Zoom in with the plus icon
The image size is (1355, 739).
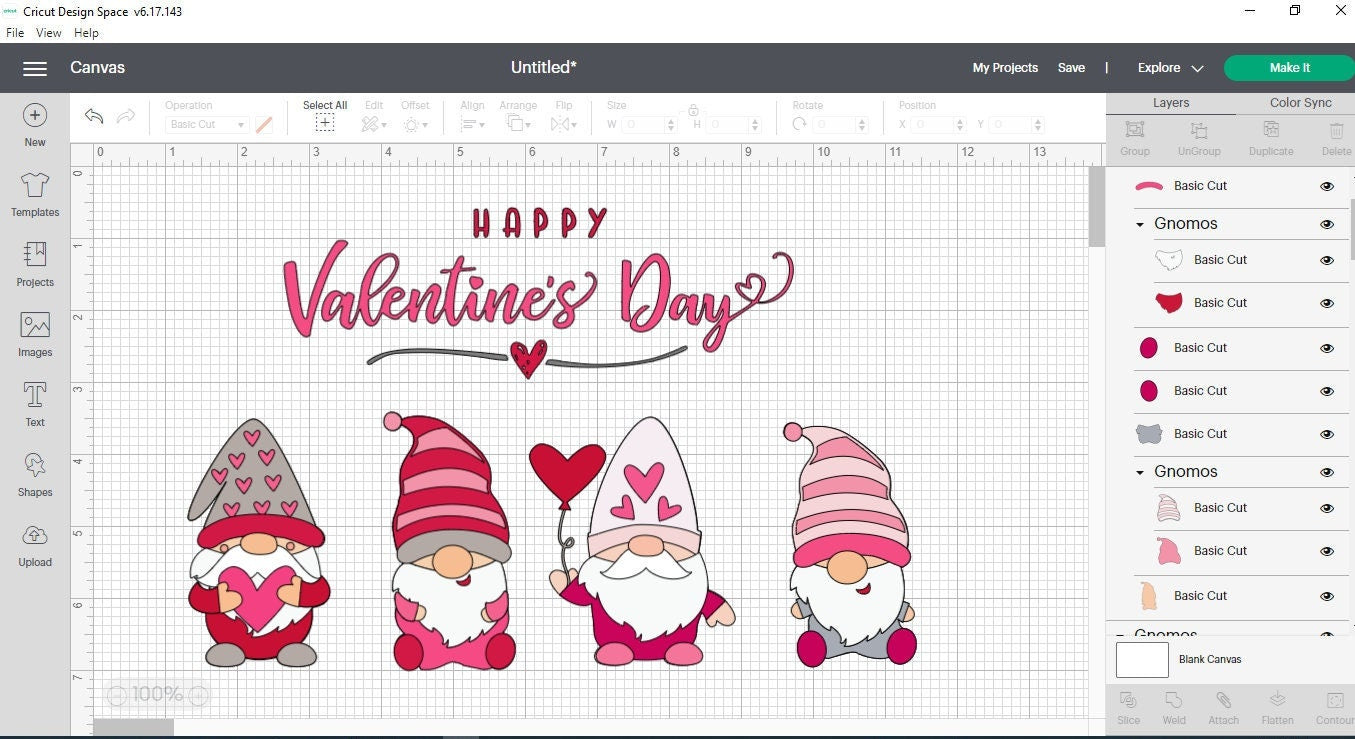pos(198,694)
